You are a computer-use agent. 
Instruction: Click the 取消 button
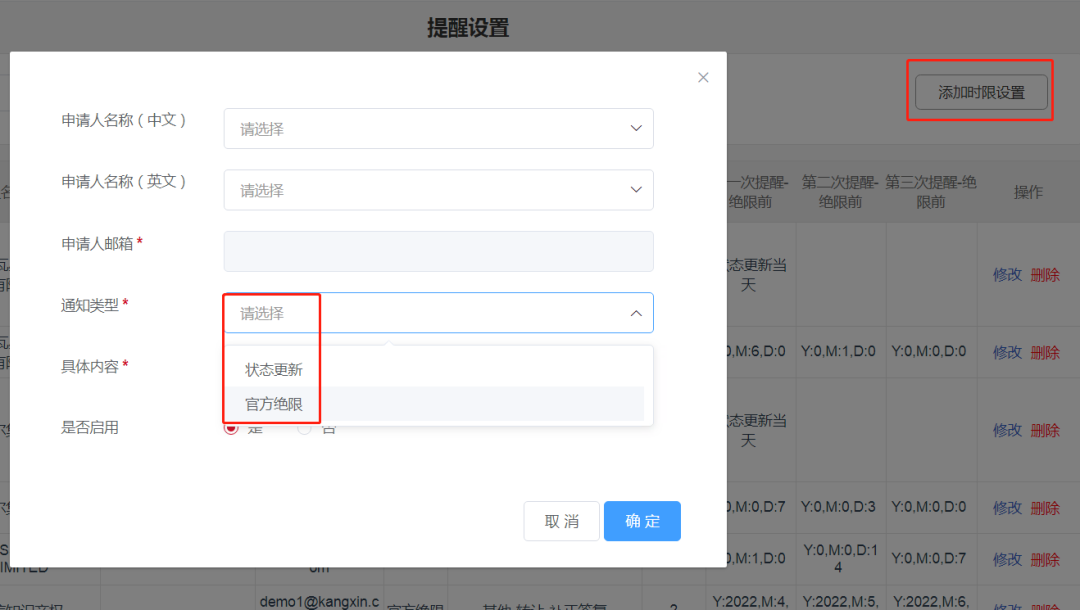click(x=561, y=520)
